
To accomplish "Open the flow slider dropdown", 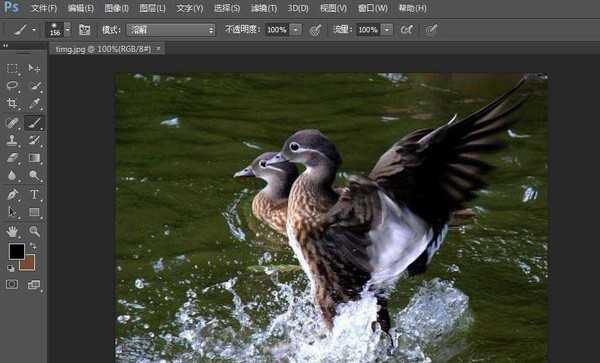I will (x=387, y=30).
